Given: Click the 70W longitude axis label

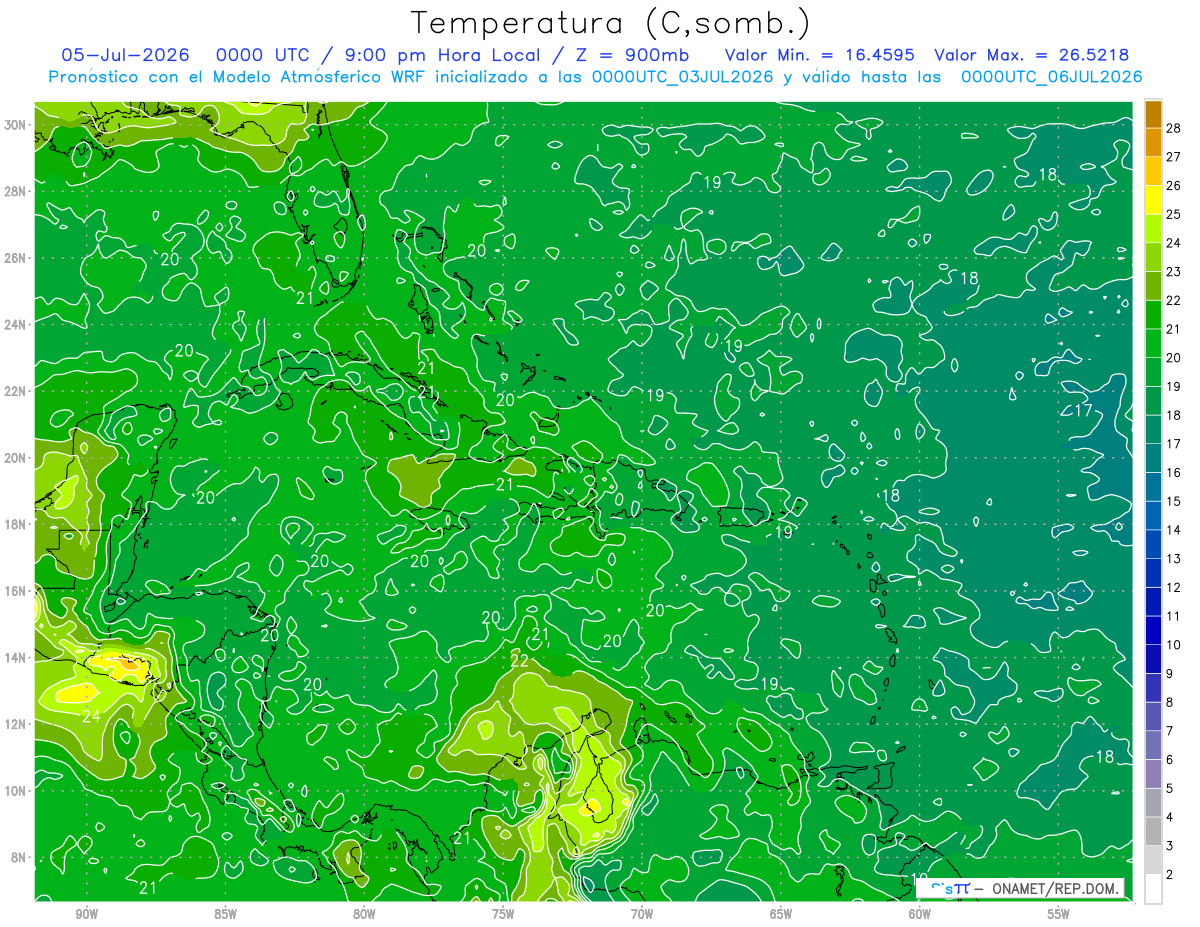Looking at the screenshot, I should pos(642,914).
